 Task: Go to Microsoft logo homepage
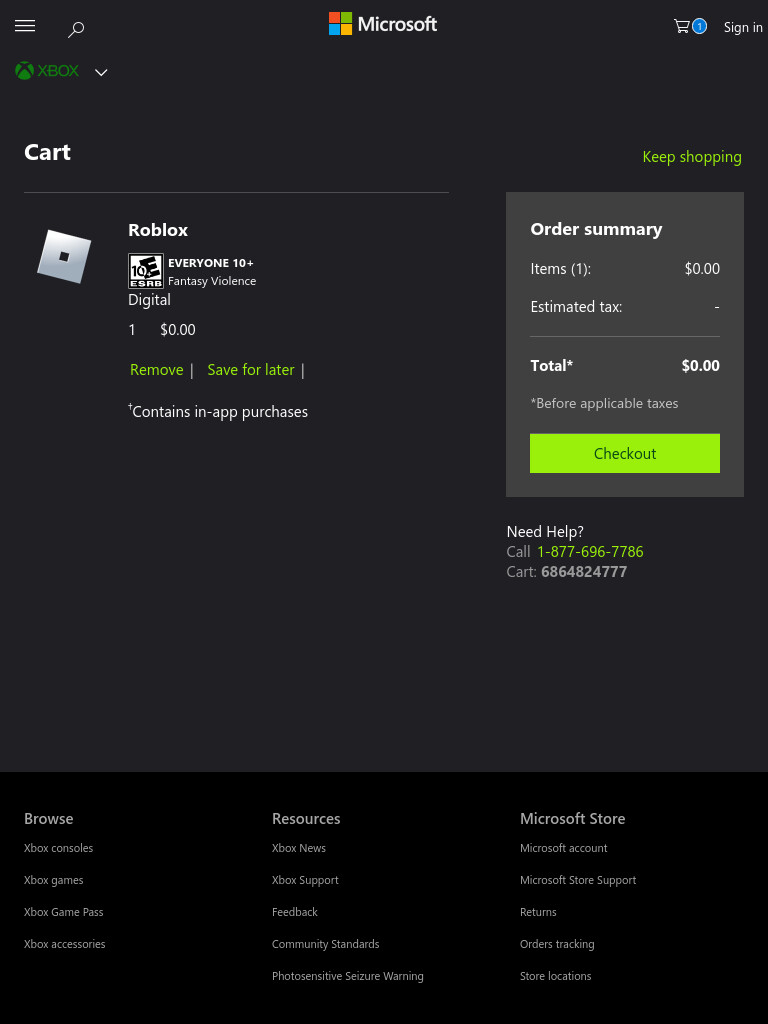coord(383,24)
